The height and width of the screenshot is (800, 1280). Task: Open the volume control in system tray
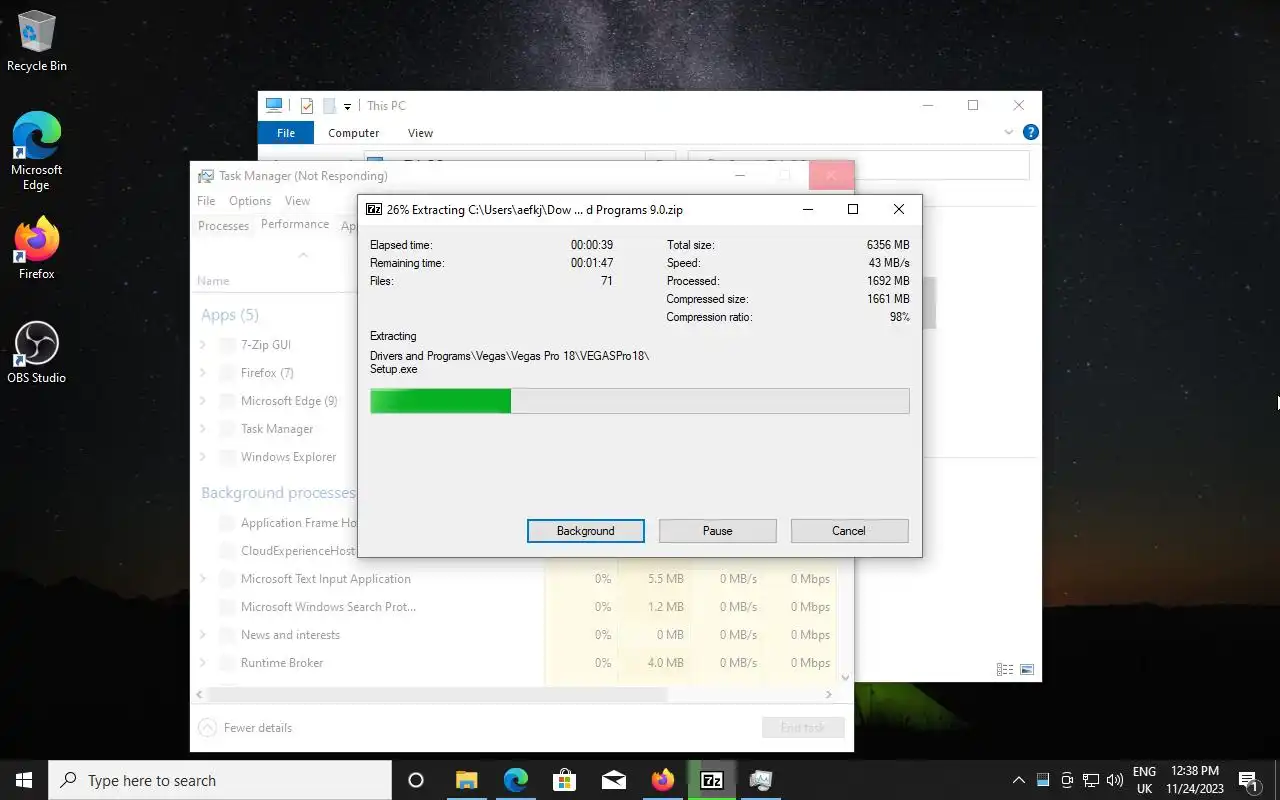point(1115,780)
